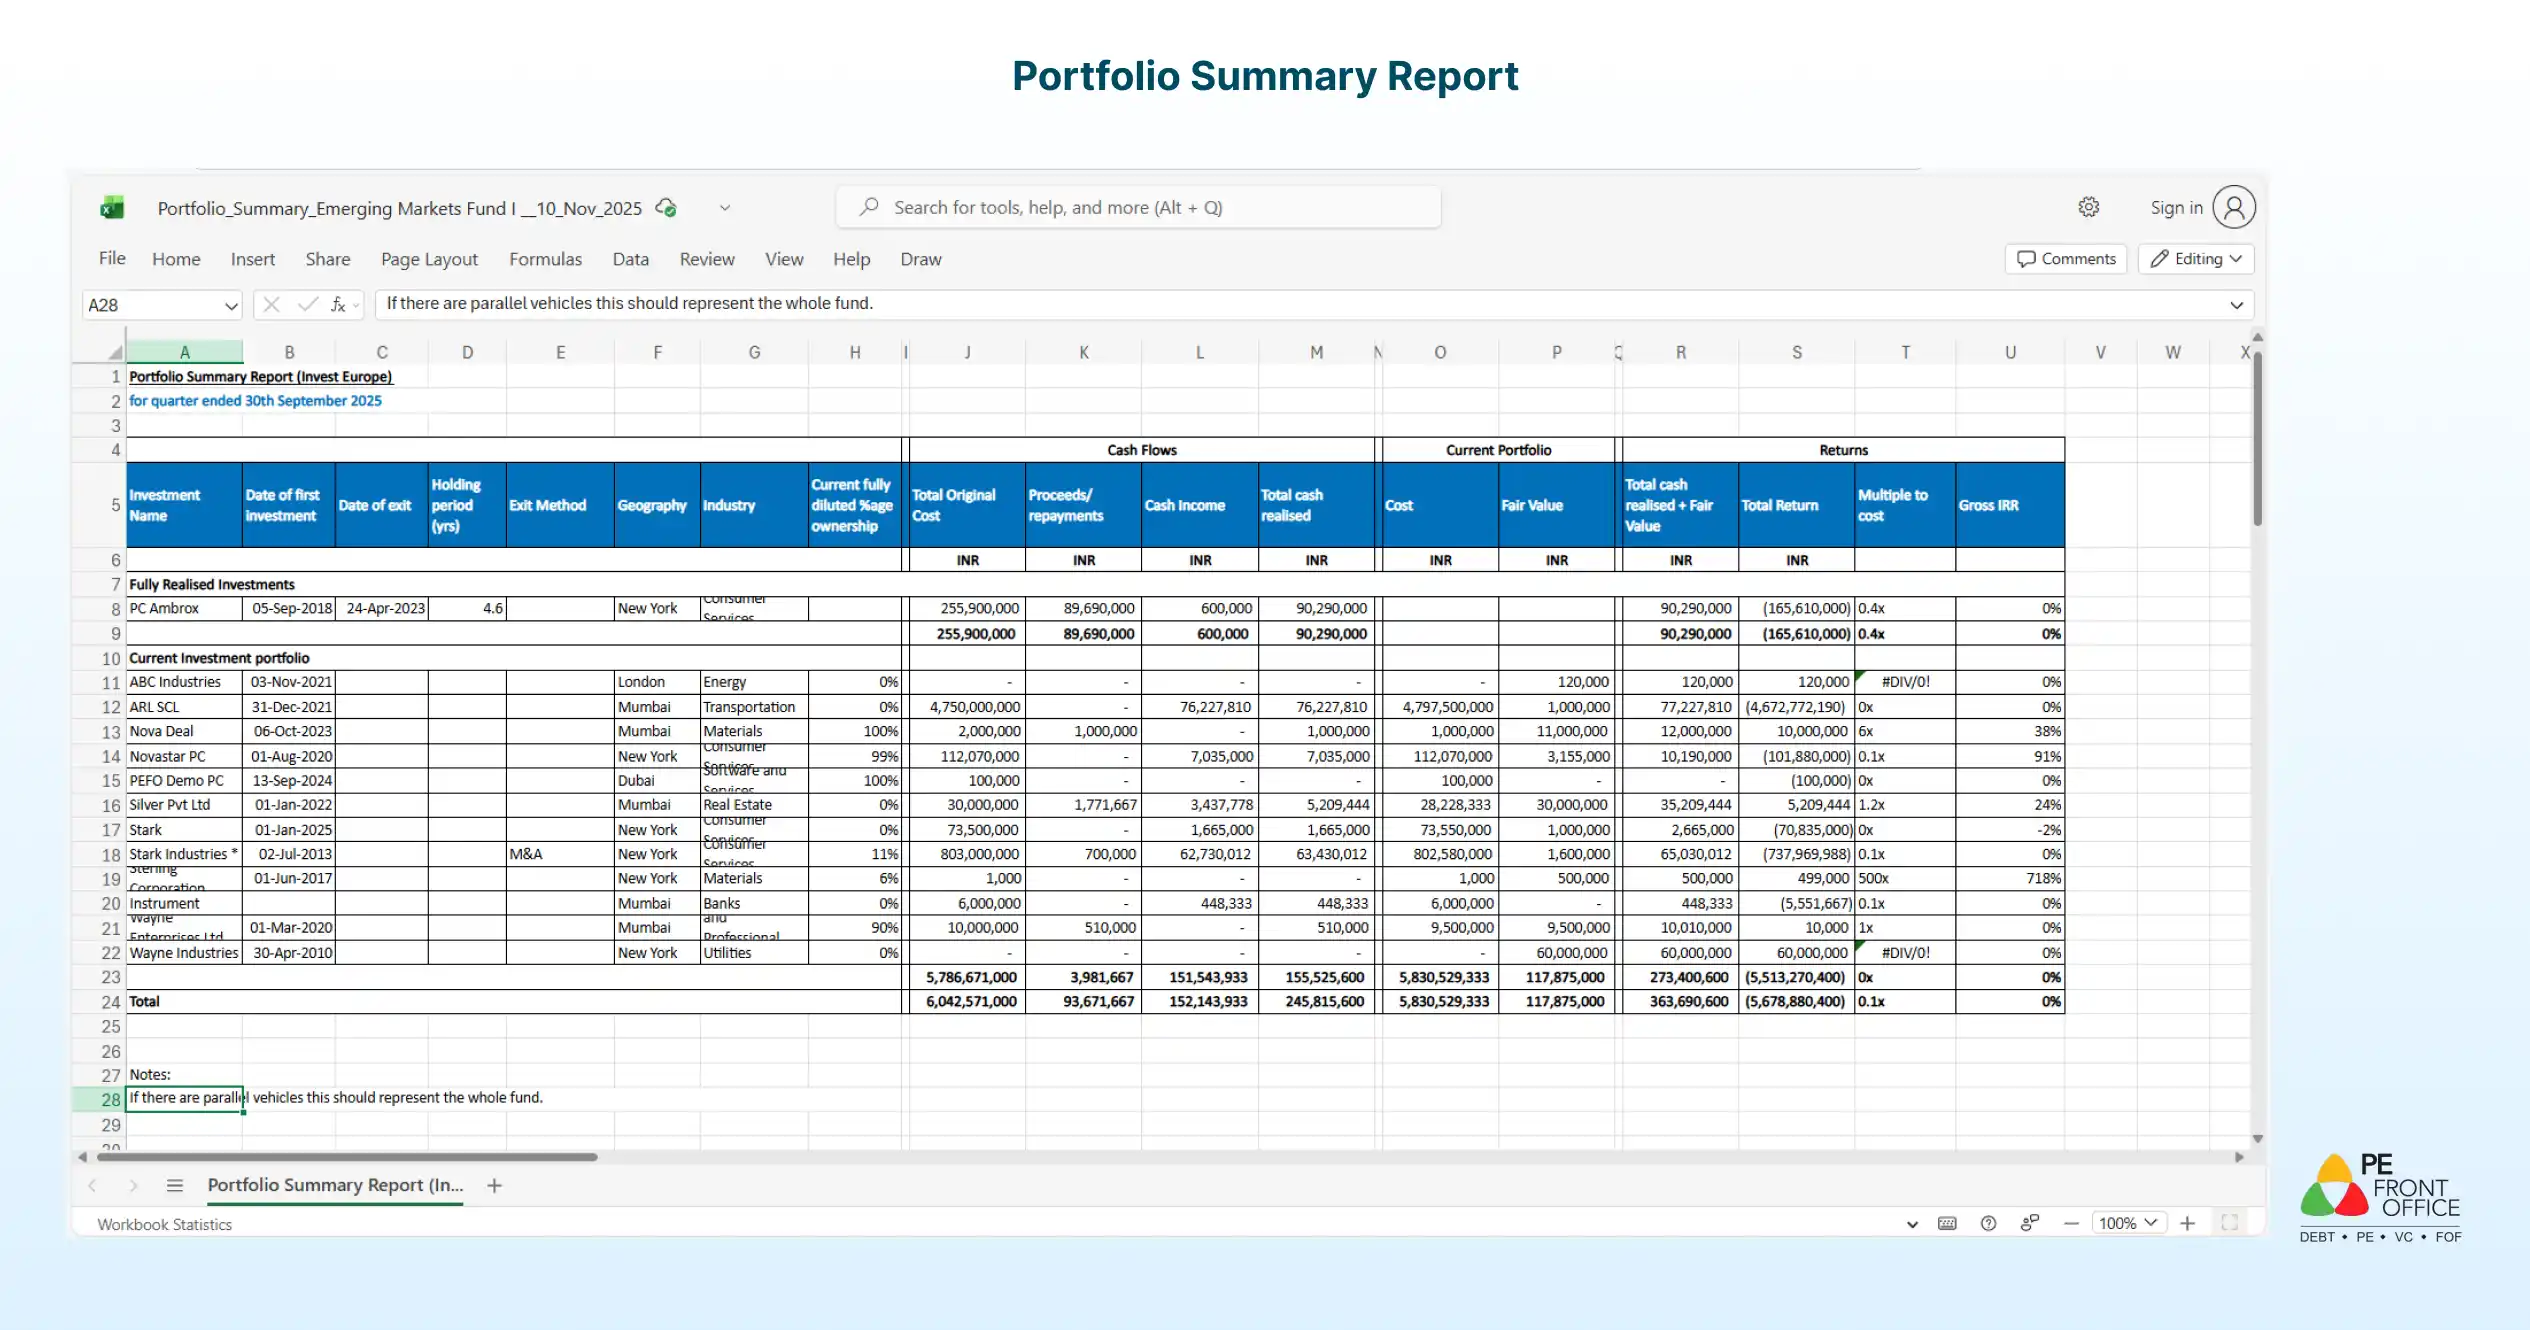Screen dimensions: 2530x1330
Task: Click the select-all corner triangle
Action: [x=114, y=352]
